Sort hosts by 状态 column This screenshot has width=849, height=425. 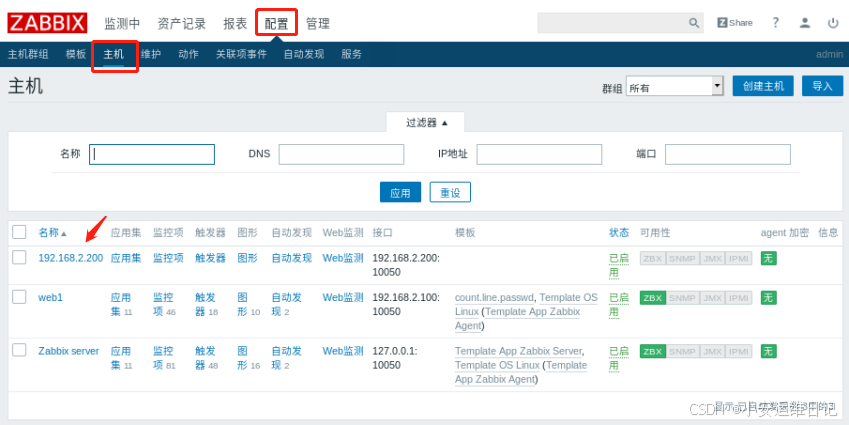point(619,233)
